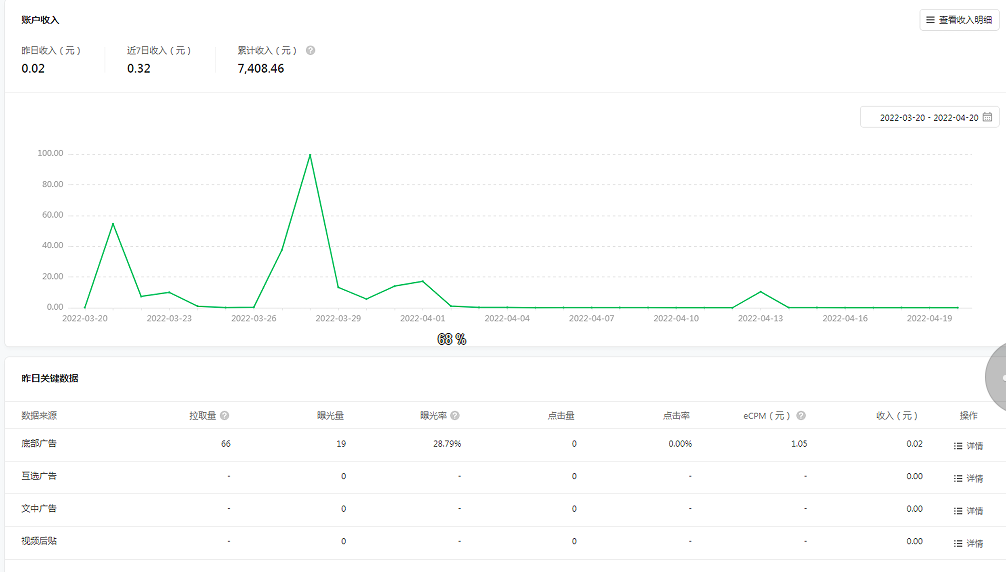Click the list icon in 视频后贴 row
Screen dimensions: 1006x572
pos(957,543)
